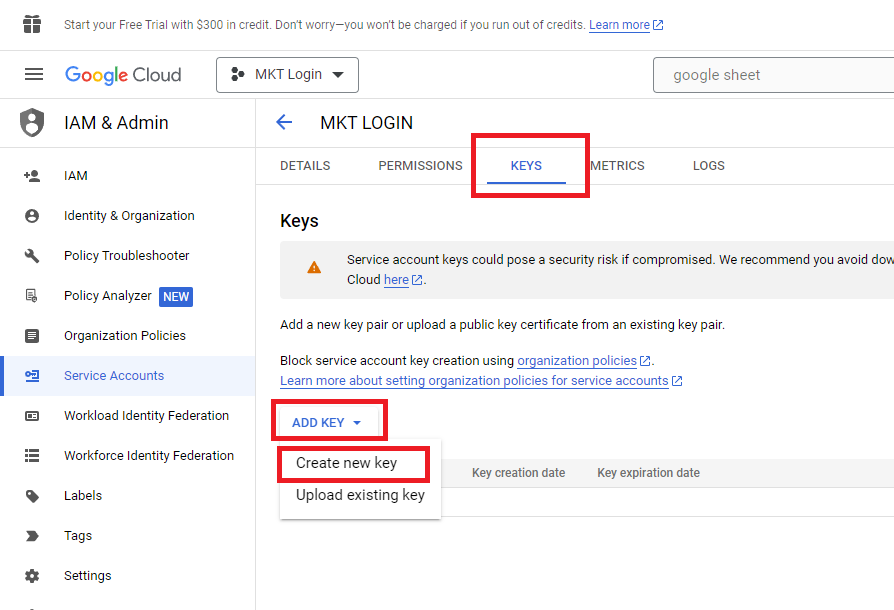Click the NEW badge beside Policy Analyzer

pyautogui.click(x=176, y=296)
